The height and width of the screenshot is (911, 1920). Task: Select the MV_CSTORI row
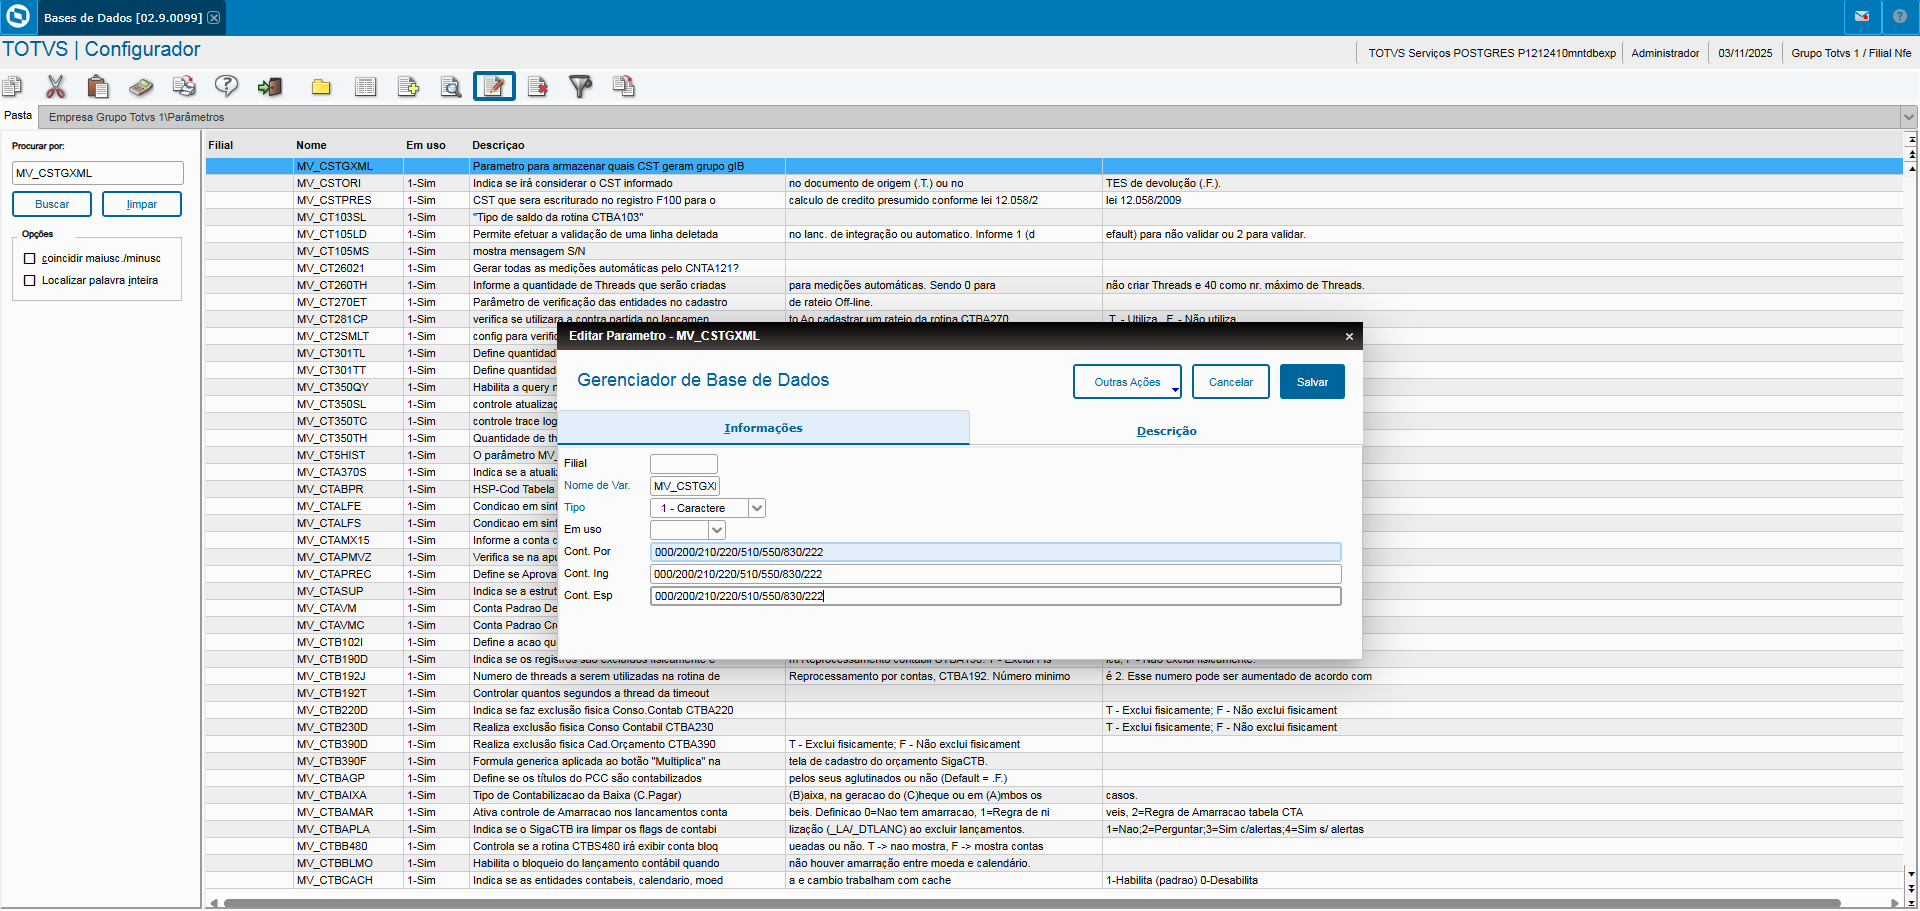point(1054,184)
